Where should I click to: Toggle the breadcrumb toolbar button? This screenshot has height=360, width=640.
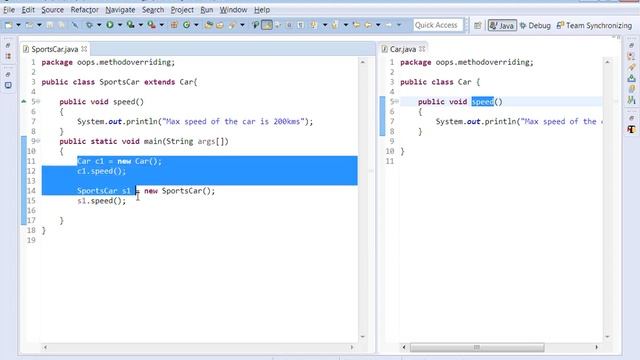pos(256,25)
